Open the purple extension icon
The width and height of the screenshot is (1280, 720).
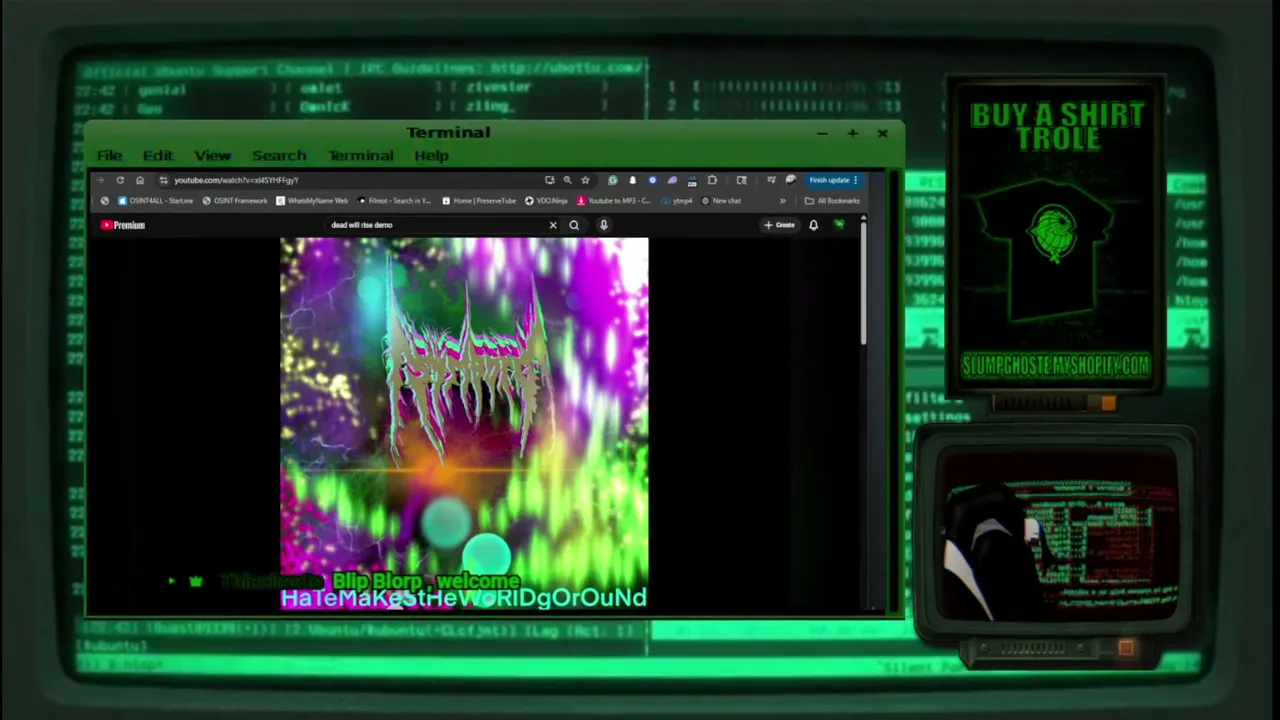coord(672,180)
